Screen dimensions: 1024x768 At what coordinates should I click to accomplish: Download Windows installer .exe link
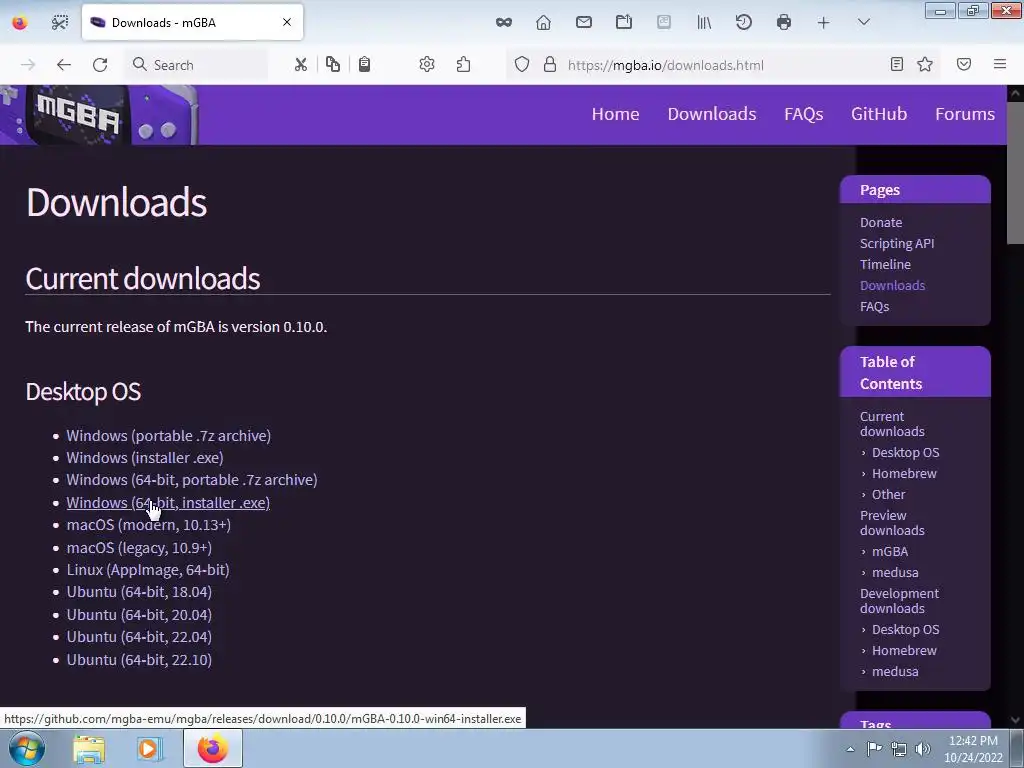145,458
